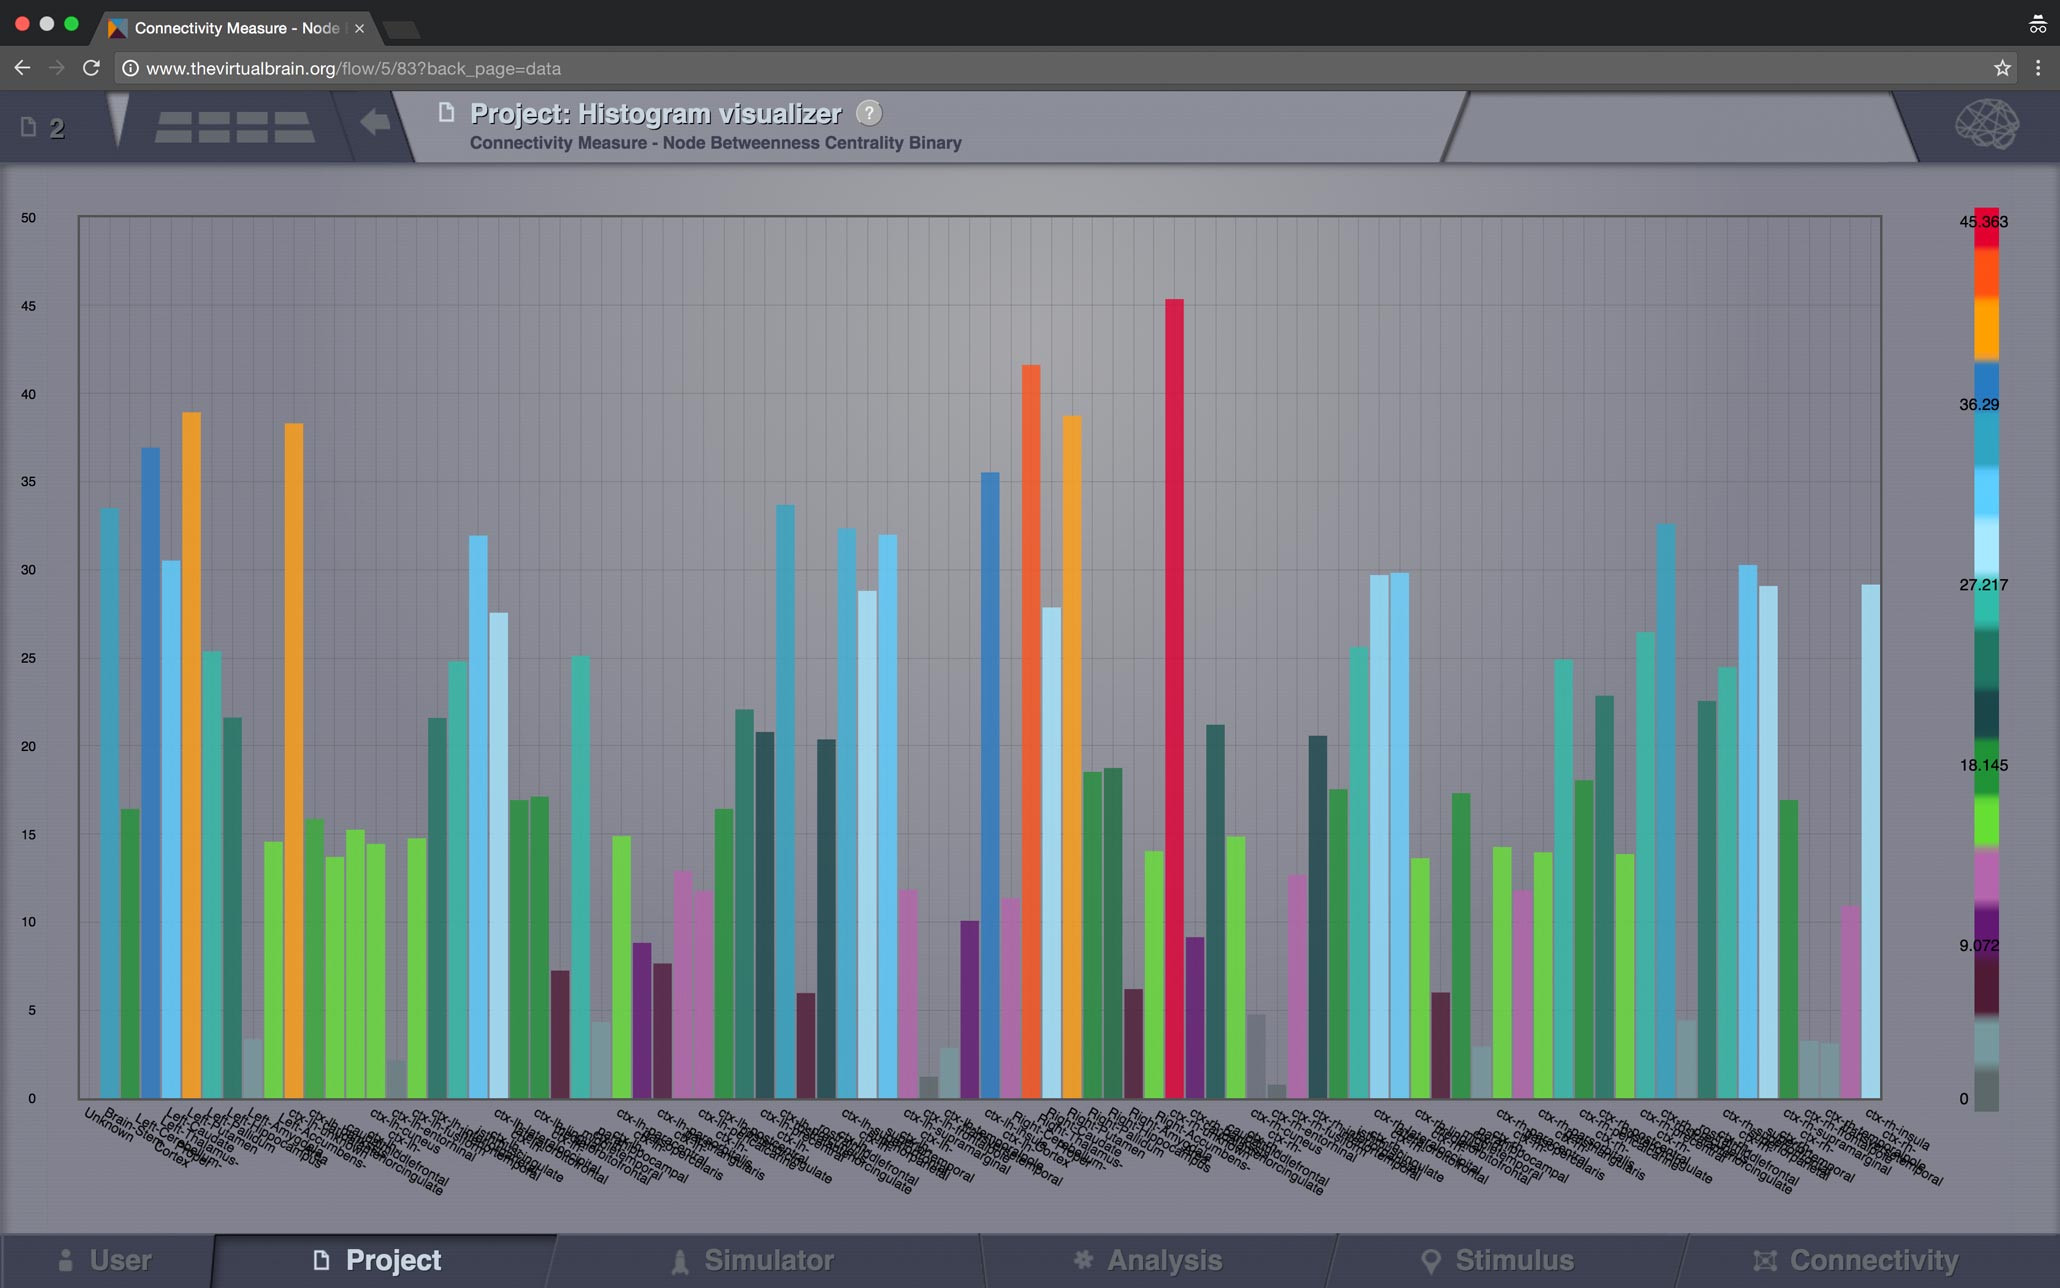
Task: Click the legend maximum value 45.363
Action: click(x=1983, y=221)
